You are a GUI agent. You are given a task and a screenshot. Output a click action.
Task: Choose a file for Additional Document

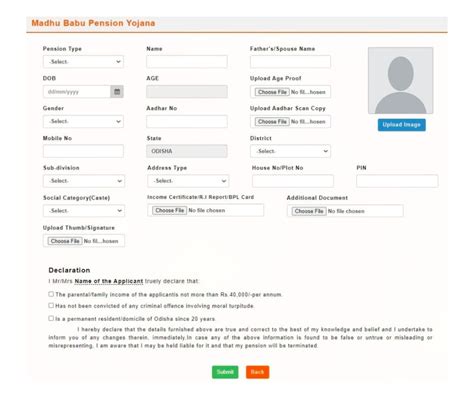tap(309, 211)
